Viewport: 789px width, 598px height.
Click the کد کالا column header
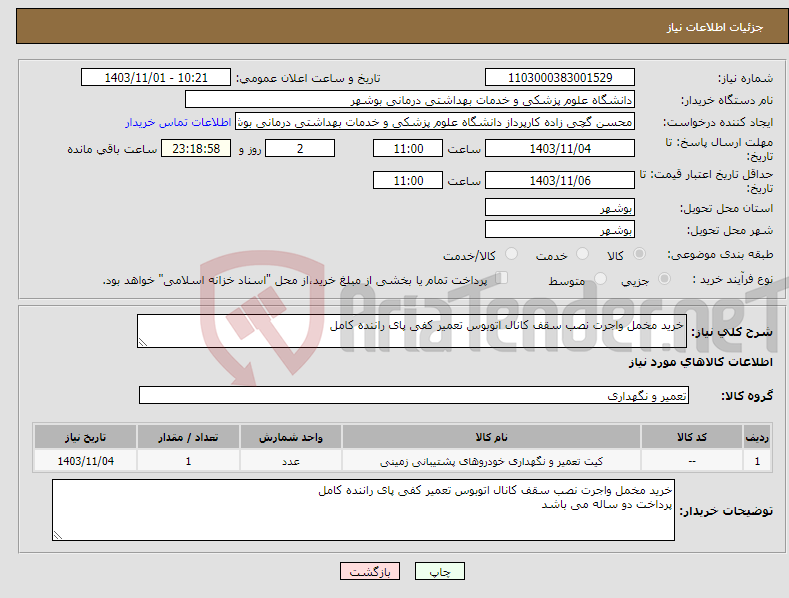coord(692,437)
